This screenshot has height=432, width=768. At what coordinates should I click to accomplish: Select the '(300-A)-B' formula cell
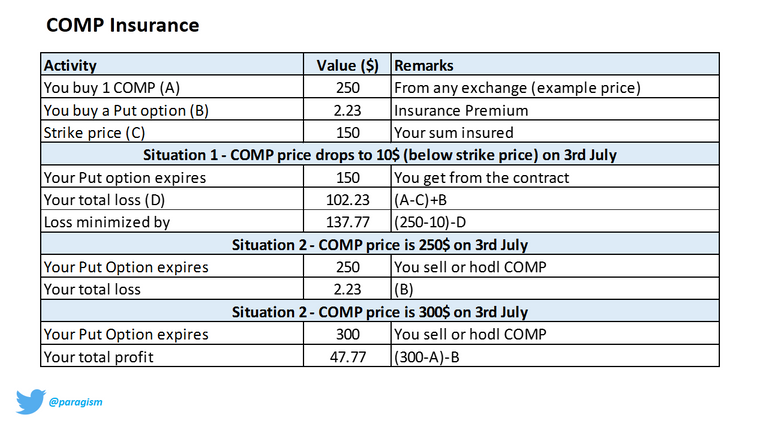tap(555, 356)
